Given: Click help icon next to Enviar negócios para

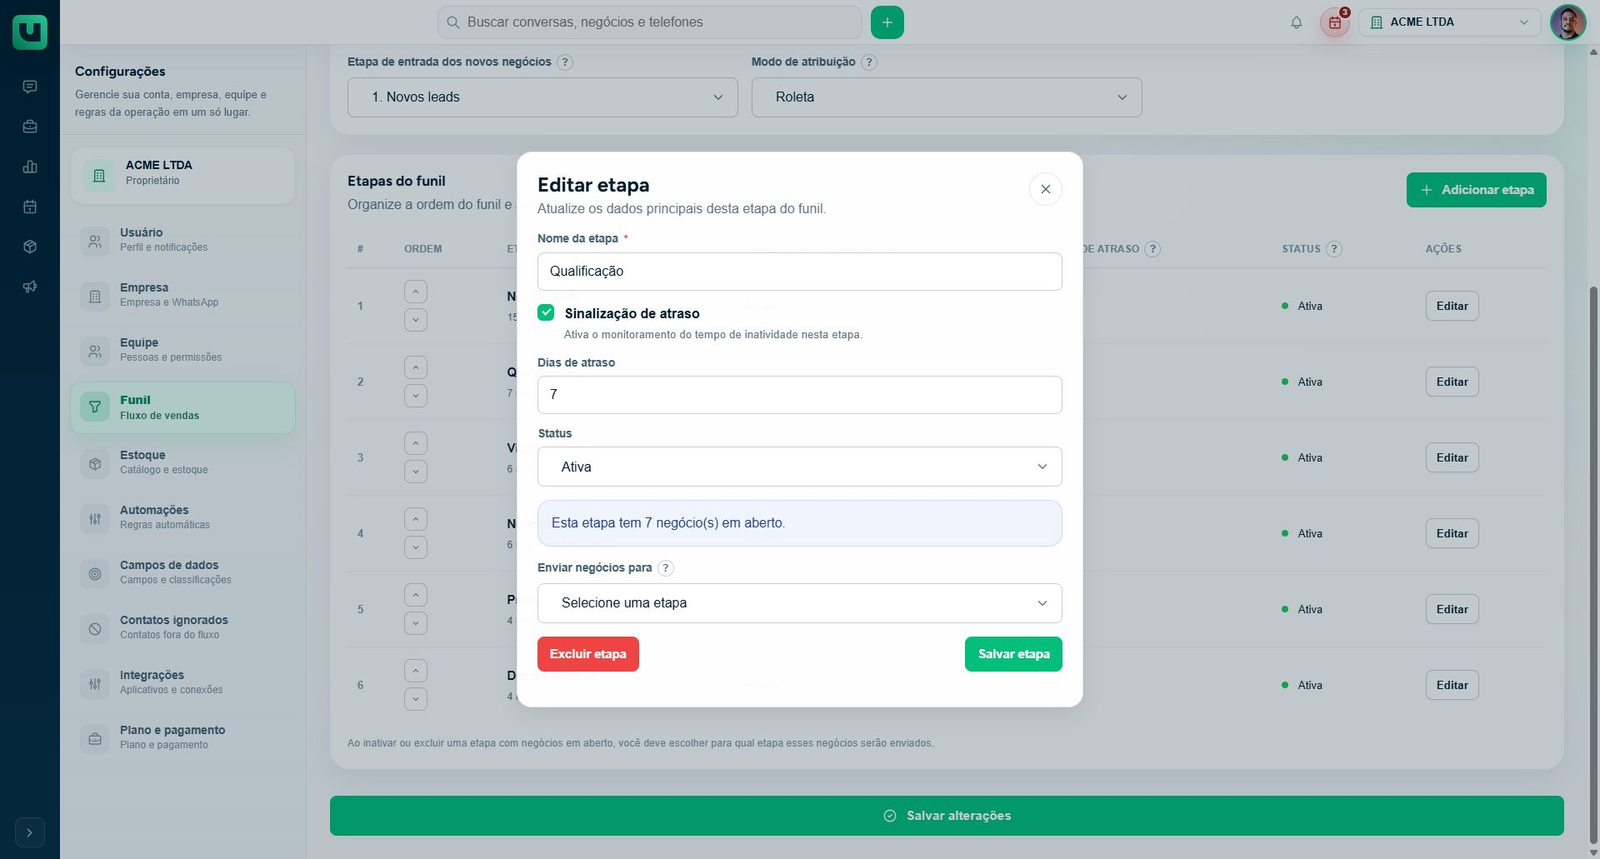Looking at the screenshot, I should click(x=666, y=568).
